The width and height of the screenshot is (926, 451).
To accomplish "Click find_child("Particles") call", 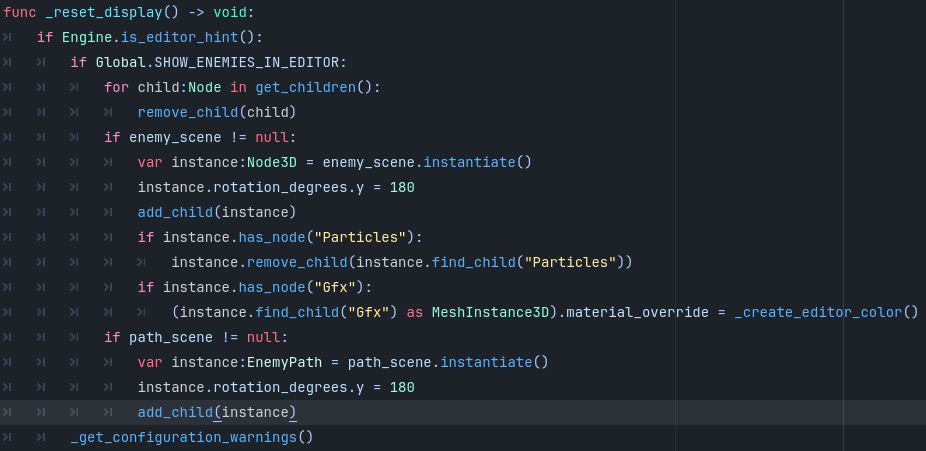I will click(x=528, y=262).
